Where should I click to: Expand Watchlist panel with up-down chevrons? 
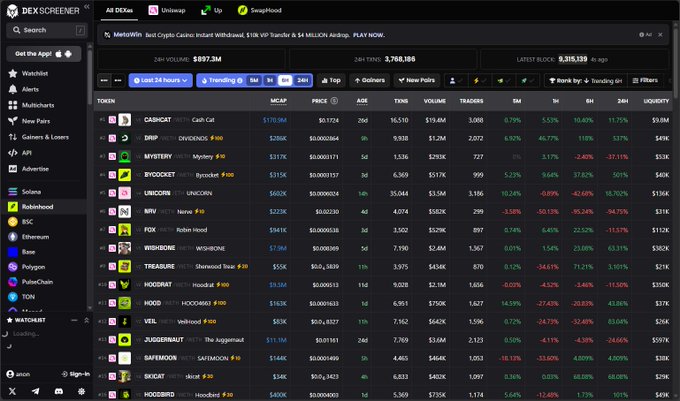point(86,320)
